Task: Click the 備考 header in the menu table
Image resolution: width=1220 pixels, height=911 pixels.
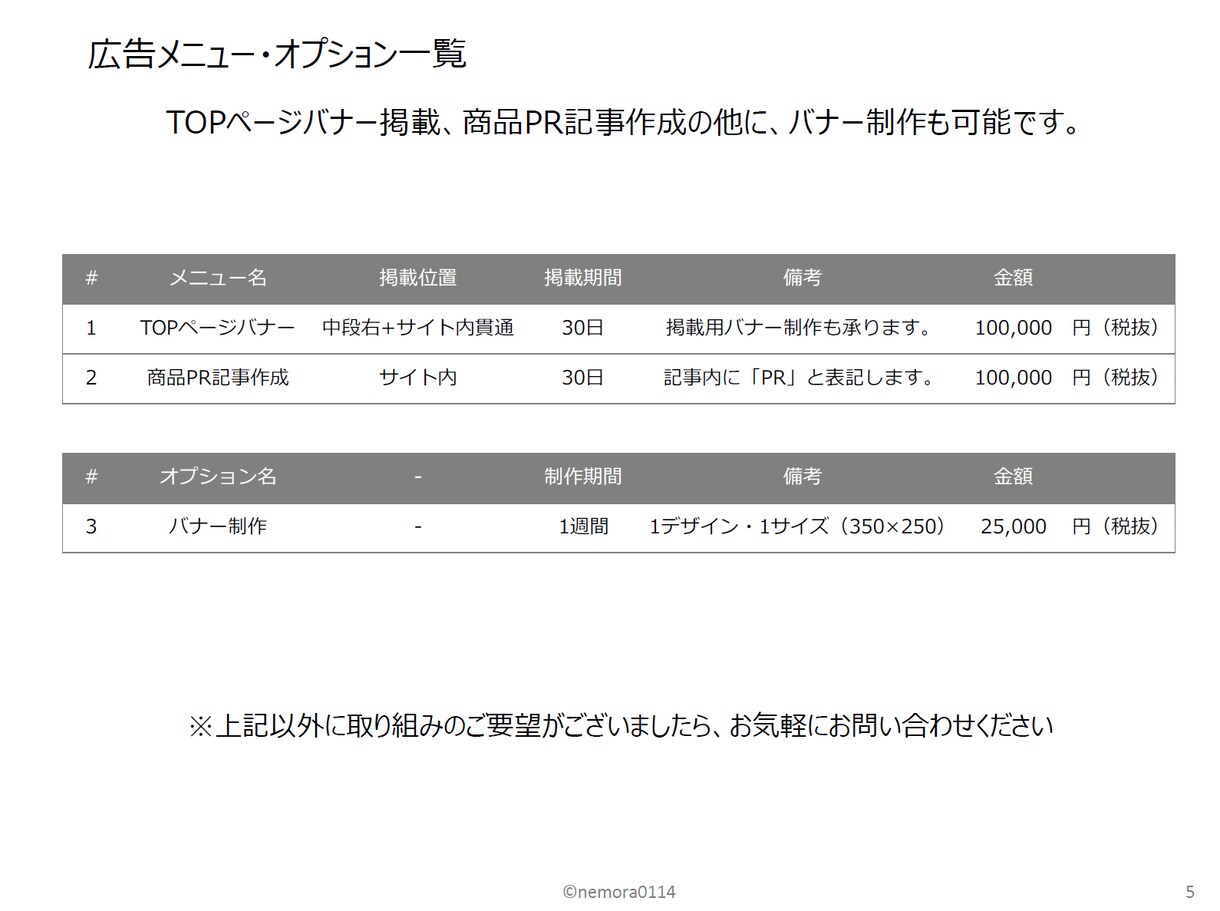Action: (802, 278)
